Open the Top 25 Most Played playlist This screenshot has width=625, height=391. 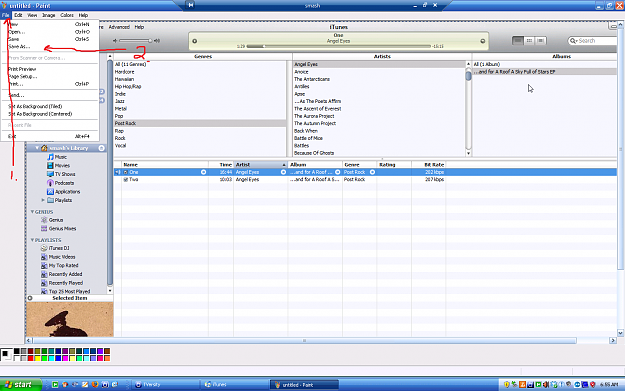coord(66,291)
